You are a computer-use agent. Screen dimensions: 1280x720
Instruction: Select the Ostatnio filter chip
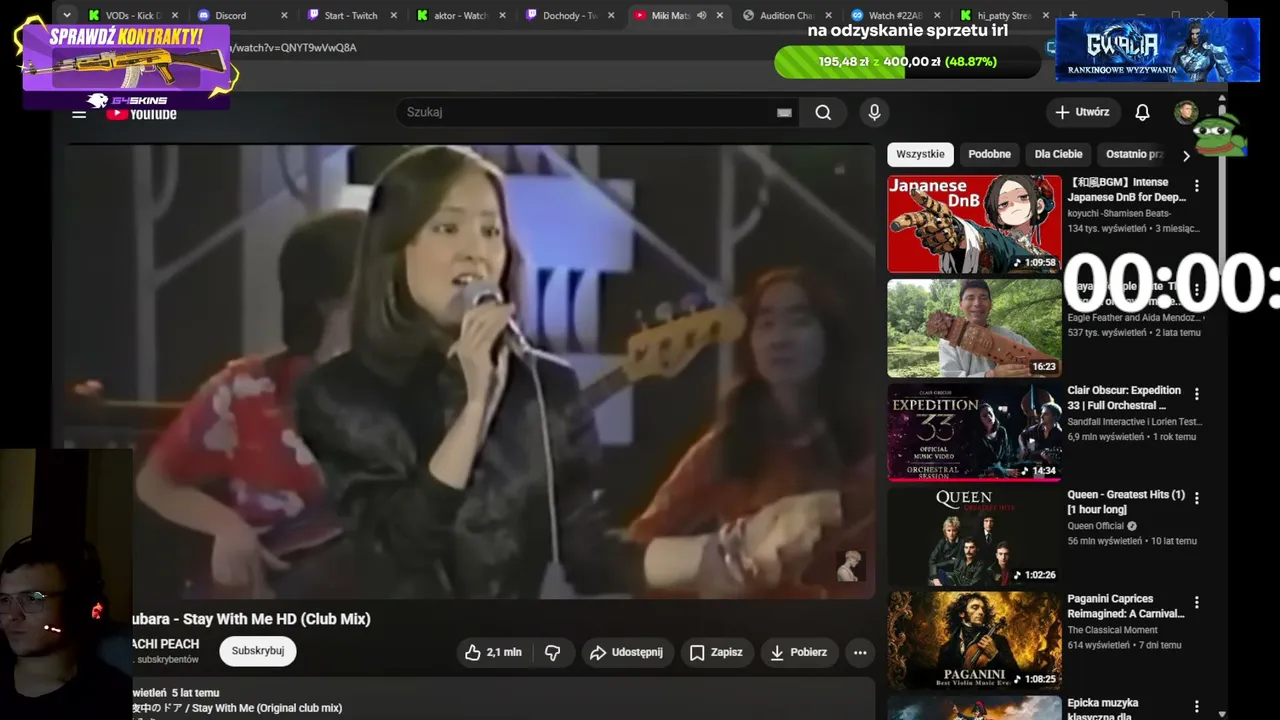click(x=1135, y=154)
